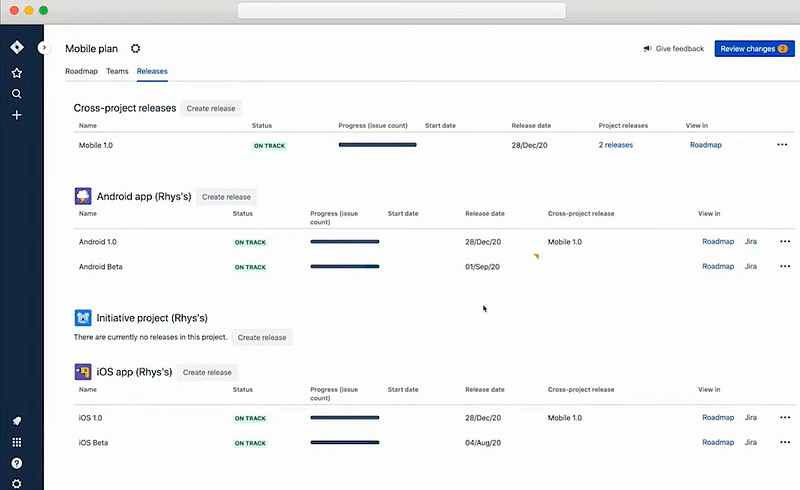Select the Releases tab
800x490 pixels.
[x=152, y=71]
